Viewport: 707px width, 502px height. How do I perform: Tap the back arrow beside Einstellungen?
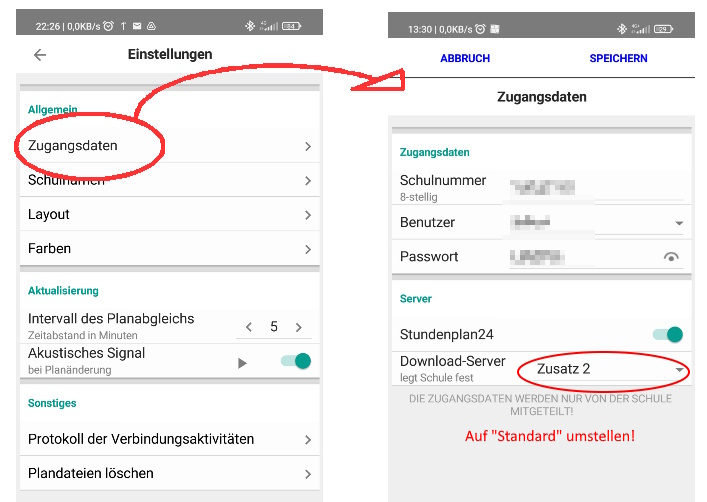(x=40, y=55)
